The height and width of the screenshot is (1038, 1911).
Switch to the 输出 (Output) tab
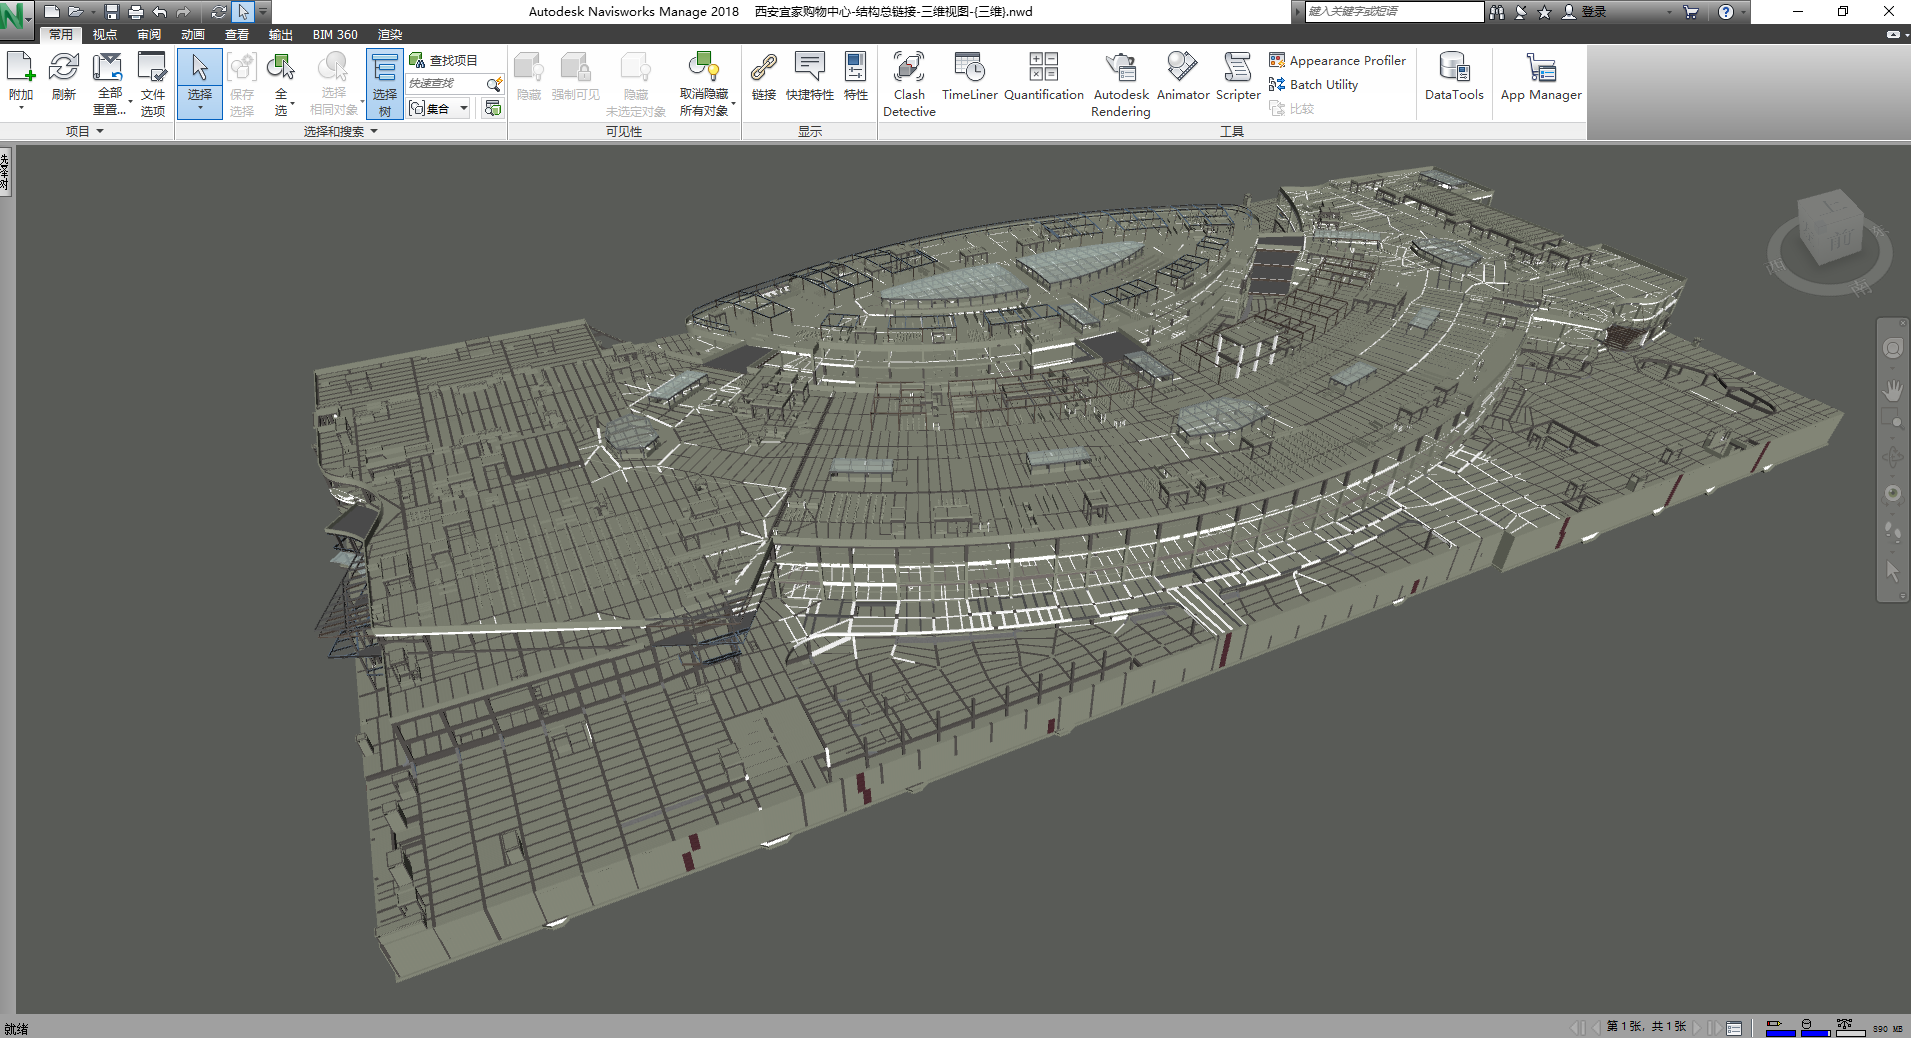click(x=281, y=34)
